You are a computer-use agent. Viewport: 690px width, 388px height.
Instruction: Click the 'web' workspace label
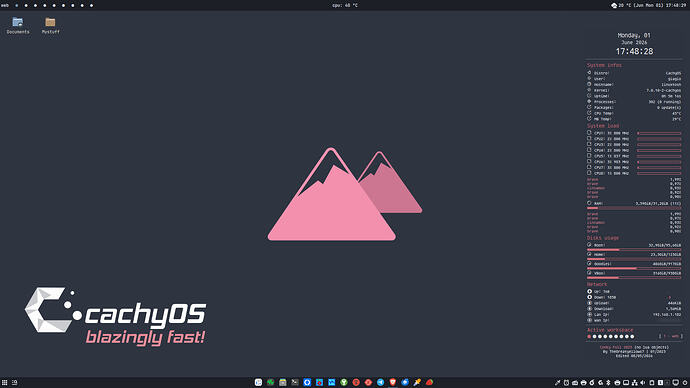[5, 5]
